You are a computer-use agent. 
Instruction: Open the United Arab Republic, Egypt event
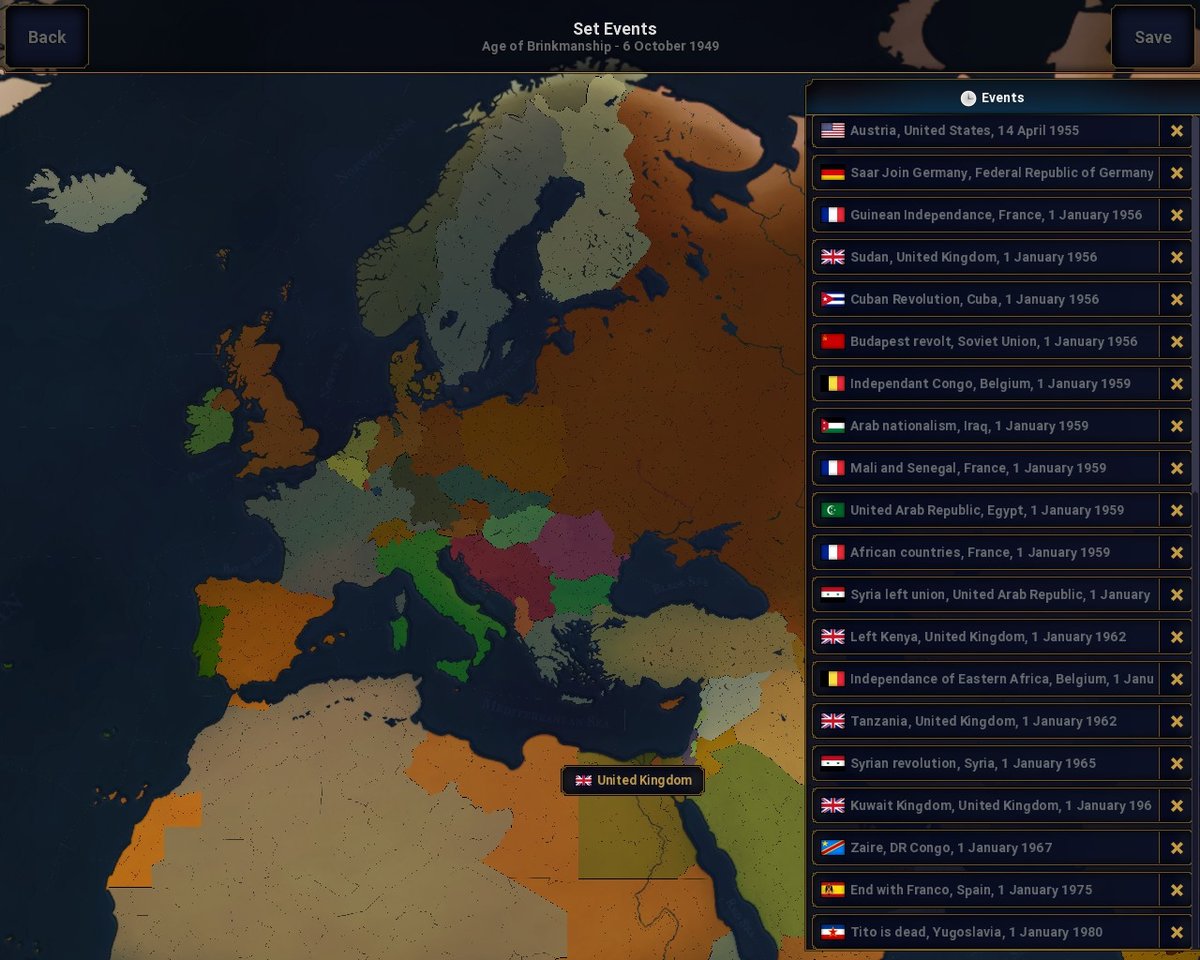[985, 510]
